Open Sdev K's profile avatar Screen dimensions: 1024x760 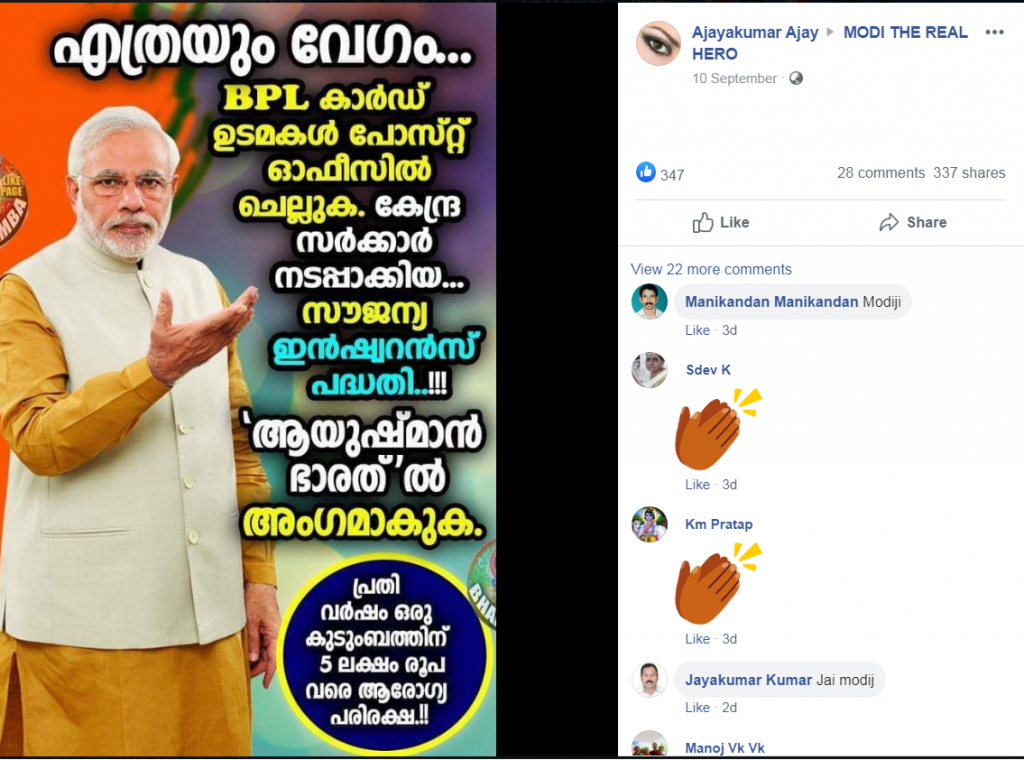[649, 370]
